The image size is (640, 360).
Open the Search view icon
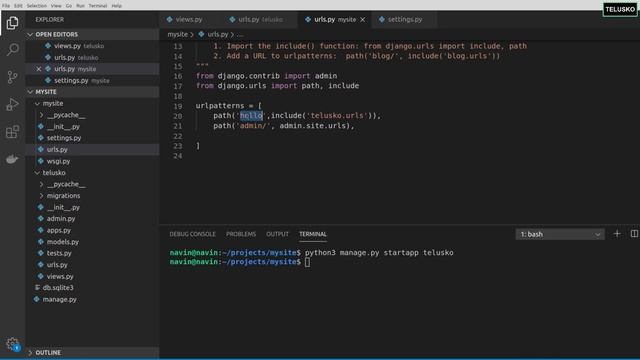click(x=12, y=49)
